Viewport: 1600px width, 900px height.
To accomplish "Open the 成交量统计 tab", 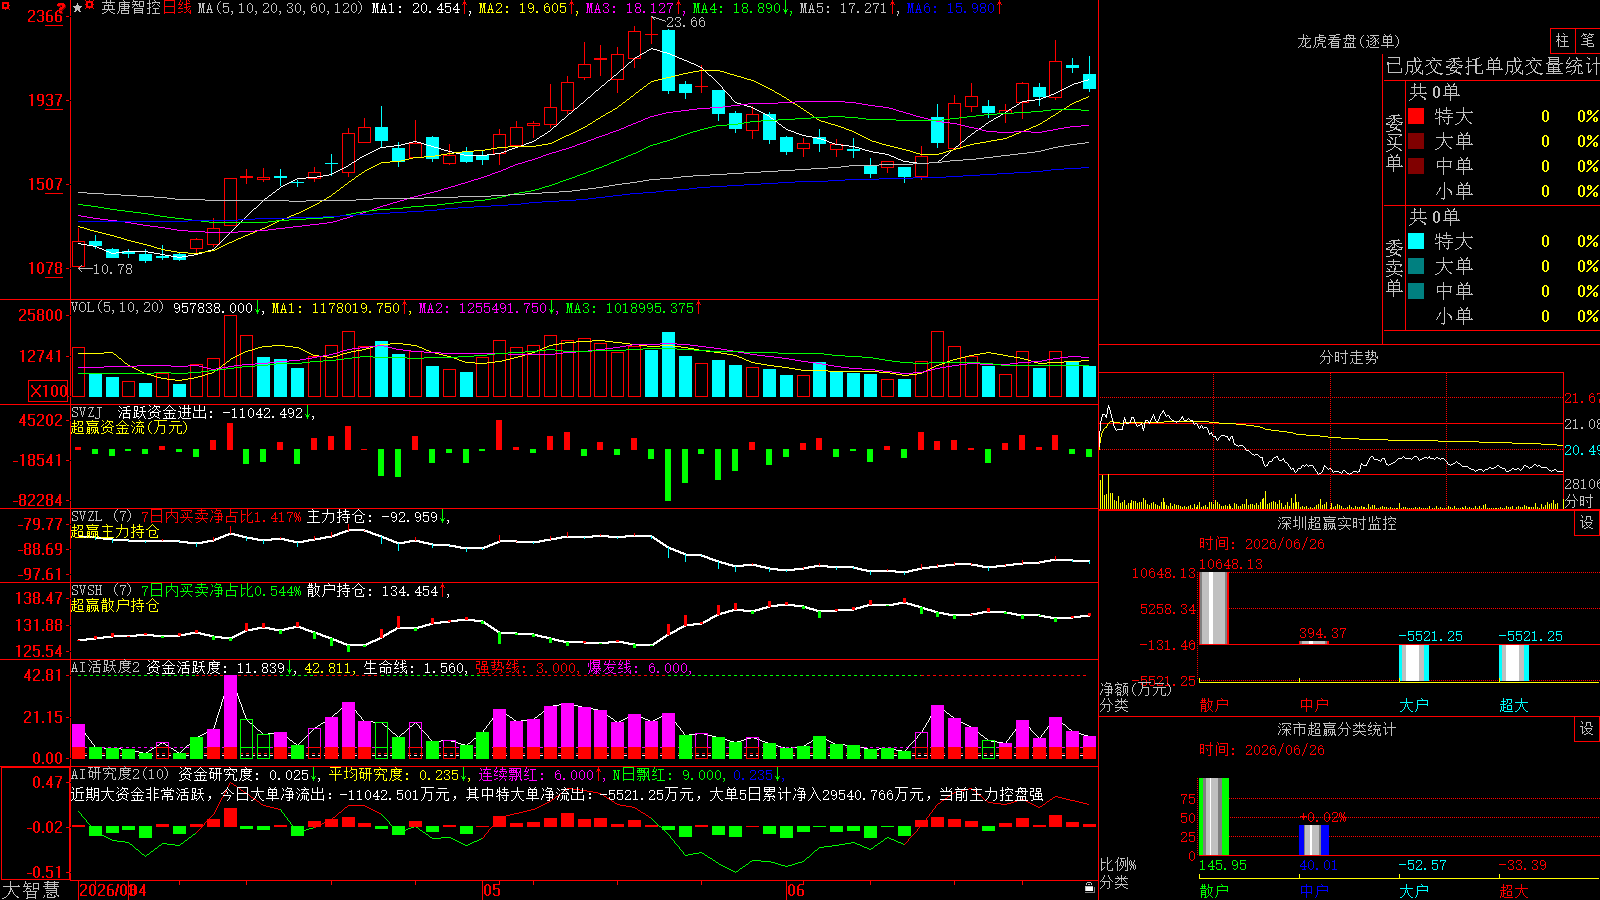I will [x=1552, y=67].
